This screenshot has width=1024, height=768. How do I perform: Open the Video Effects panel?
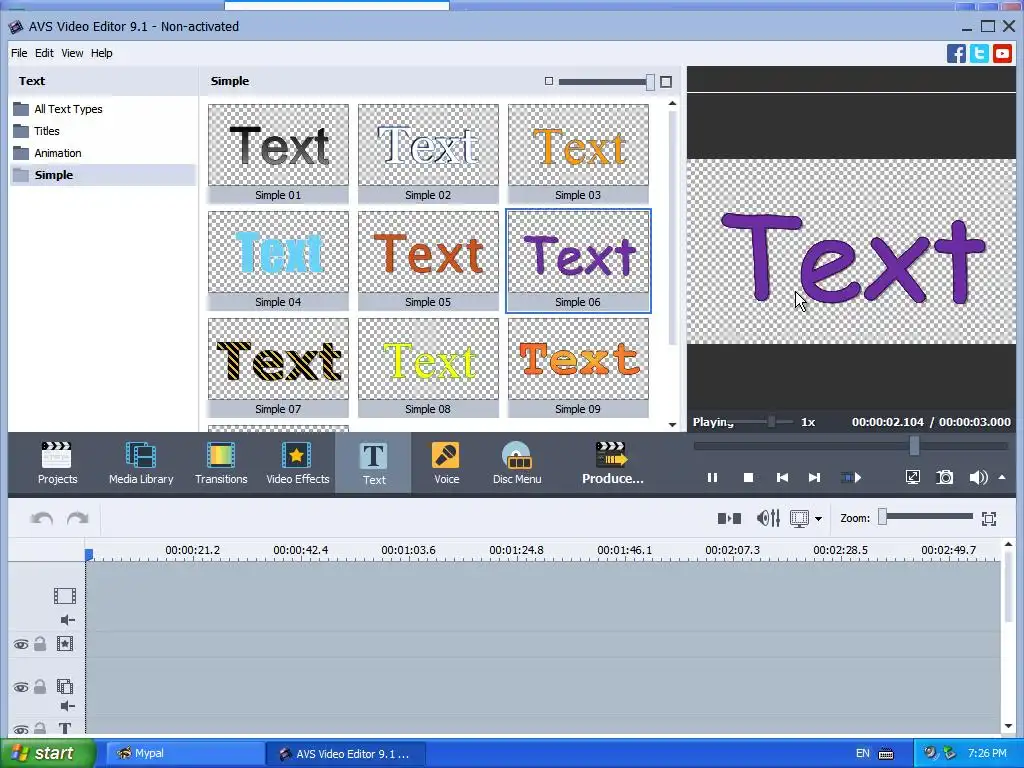click(x=297, y=463)
